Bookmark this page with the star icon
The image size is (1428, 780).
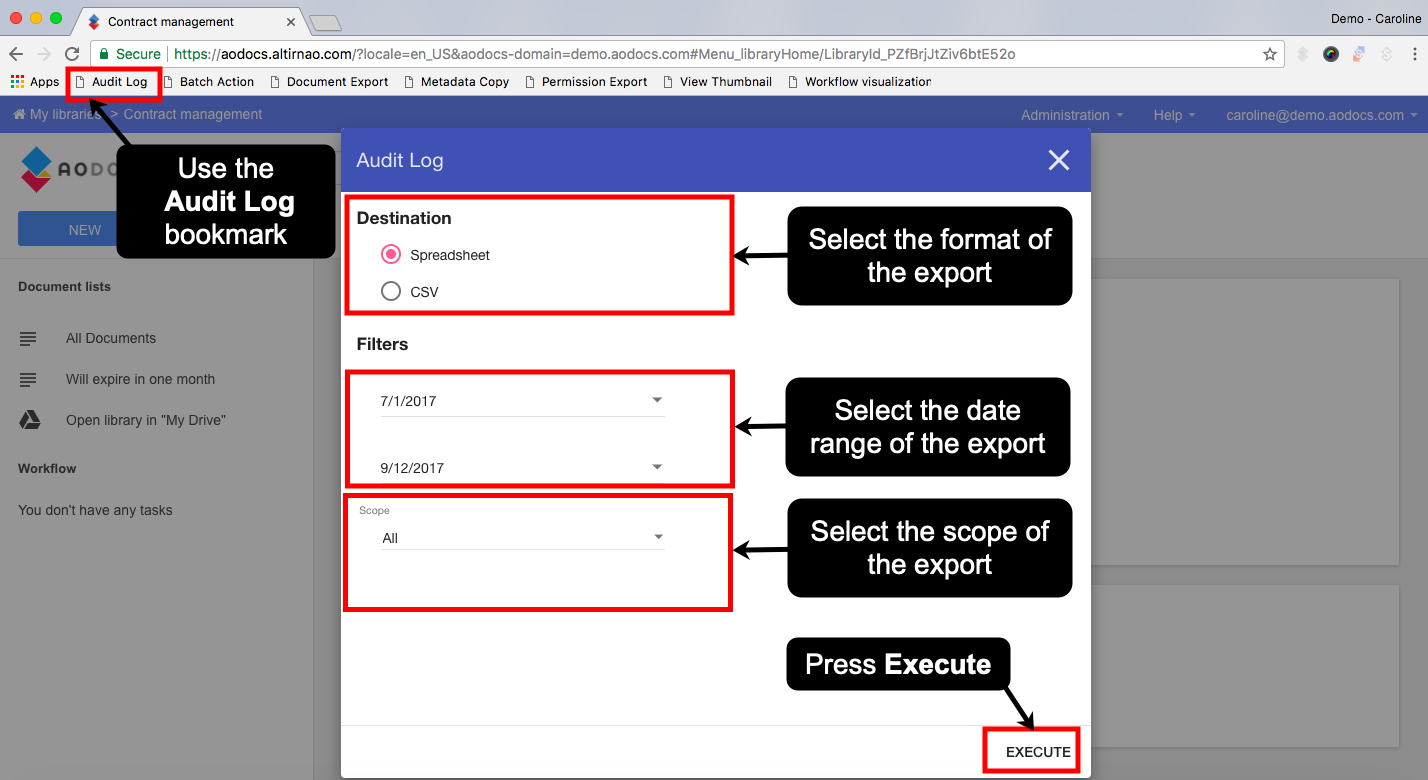[x=1270, y=54]
